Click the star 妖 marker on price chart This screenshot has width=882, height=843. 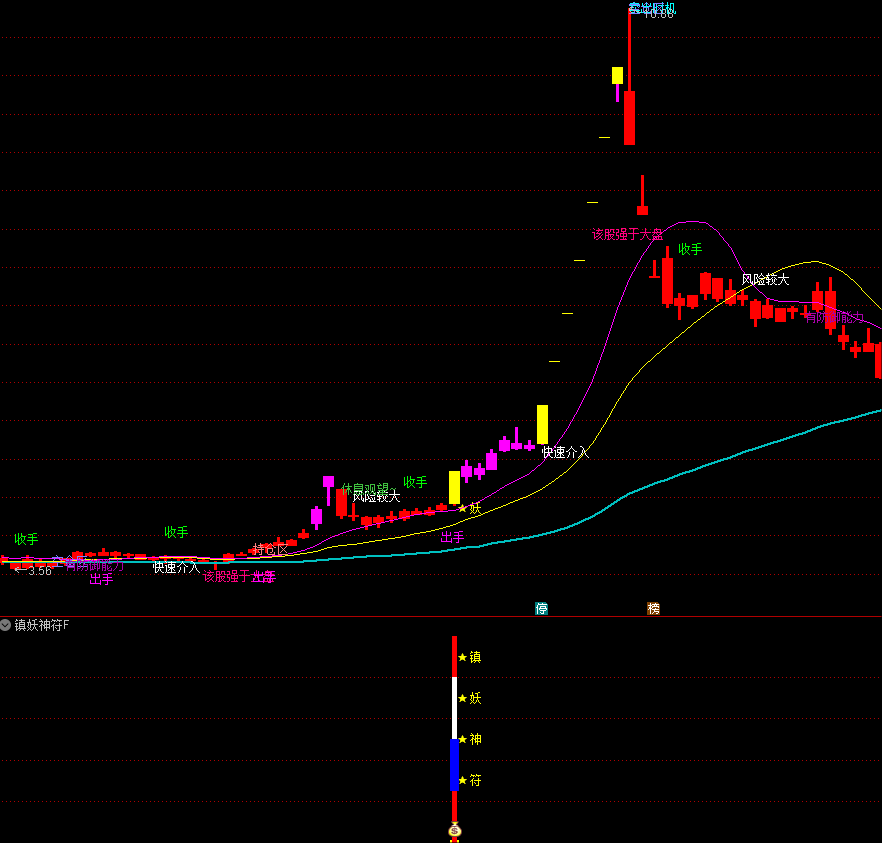tap(462, 509)
